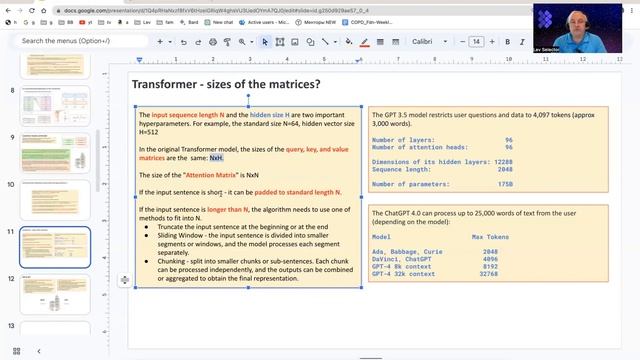Select the Text box tool
The height and width of the screenshot is (360, 640).
pos(280,42)
